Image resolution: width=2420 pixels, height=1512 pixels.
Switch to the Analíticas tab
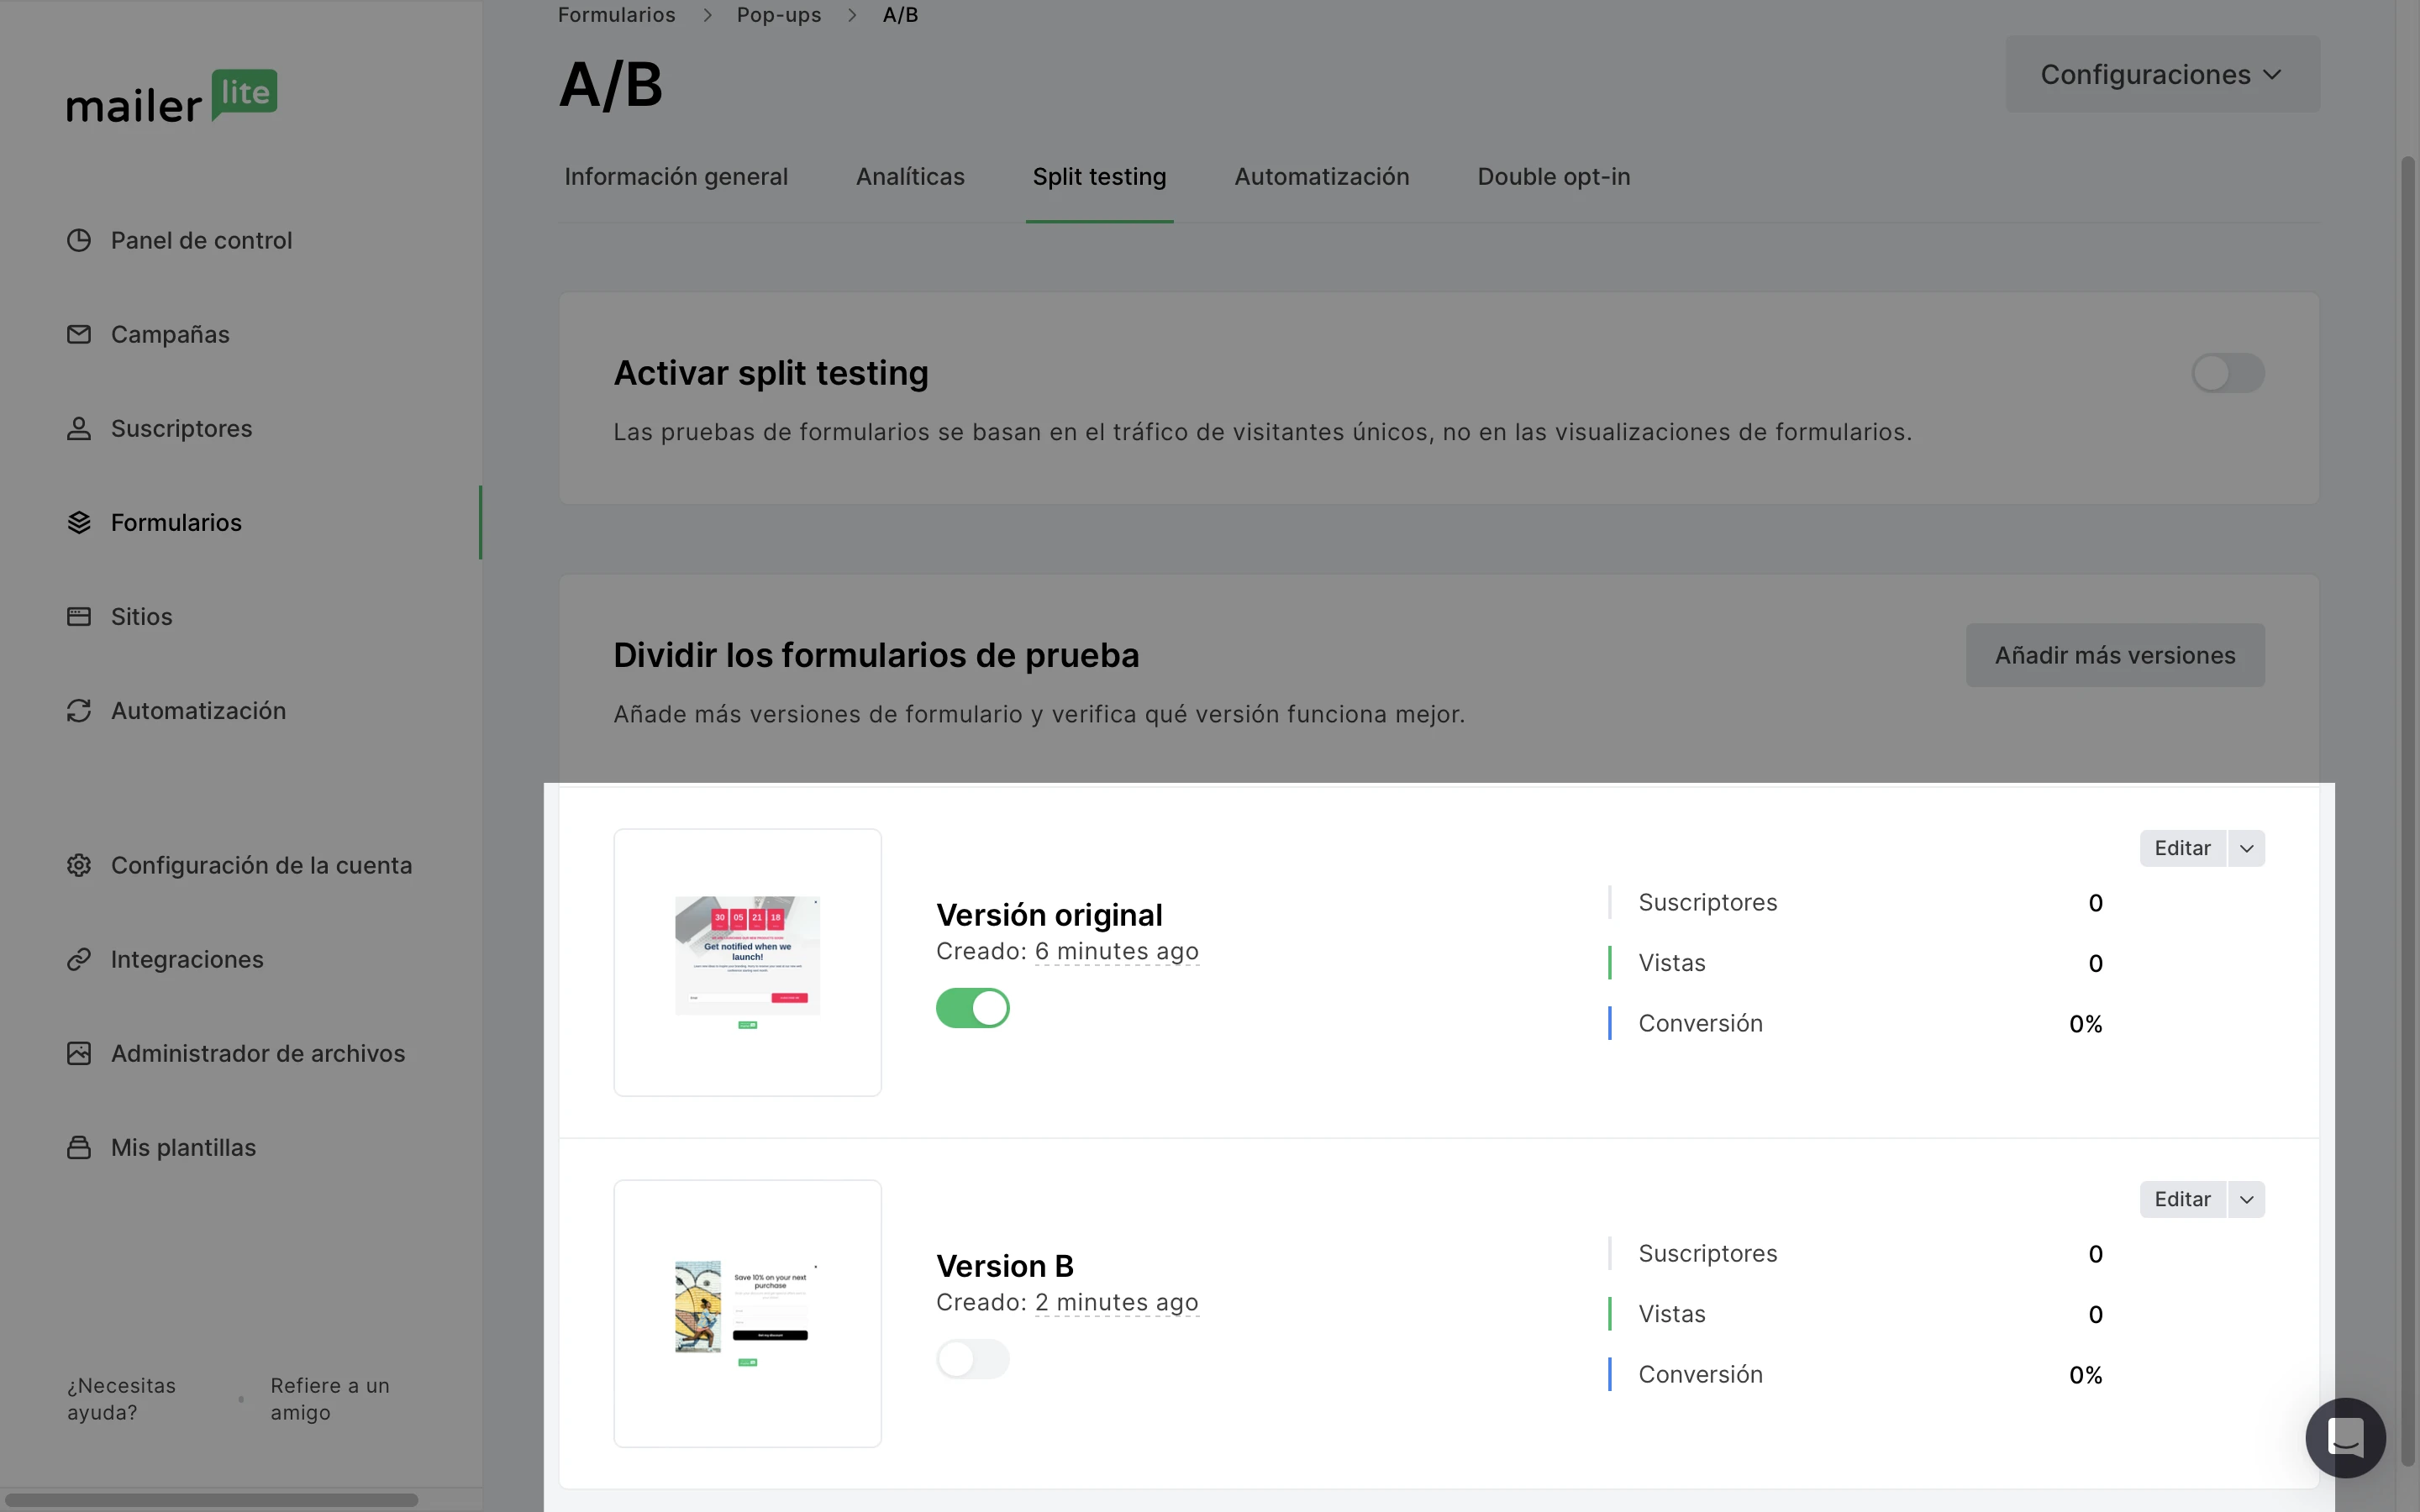click(x=910, y=177)
